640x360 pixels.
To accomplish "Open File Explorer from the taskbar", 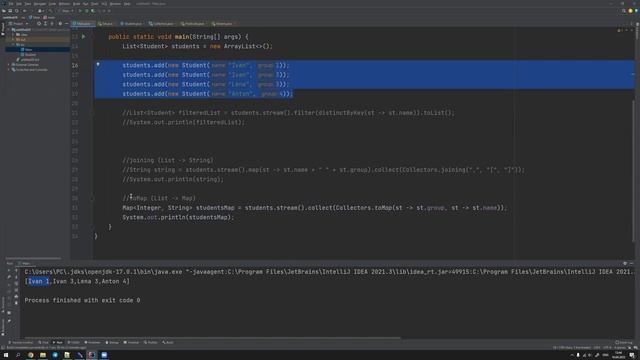I will click(43, 355).
